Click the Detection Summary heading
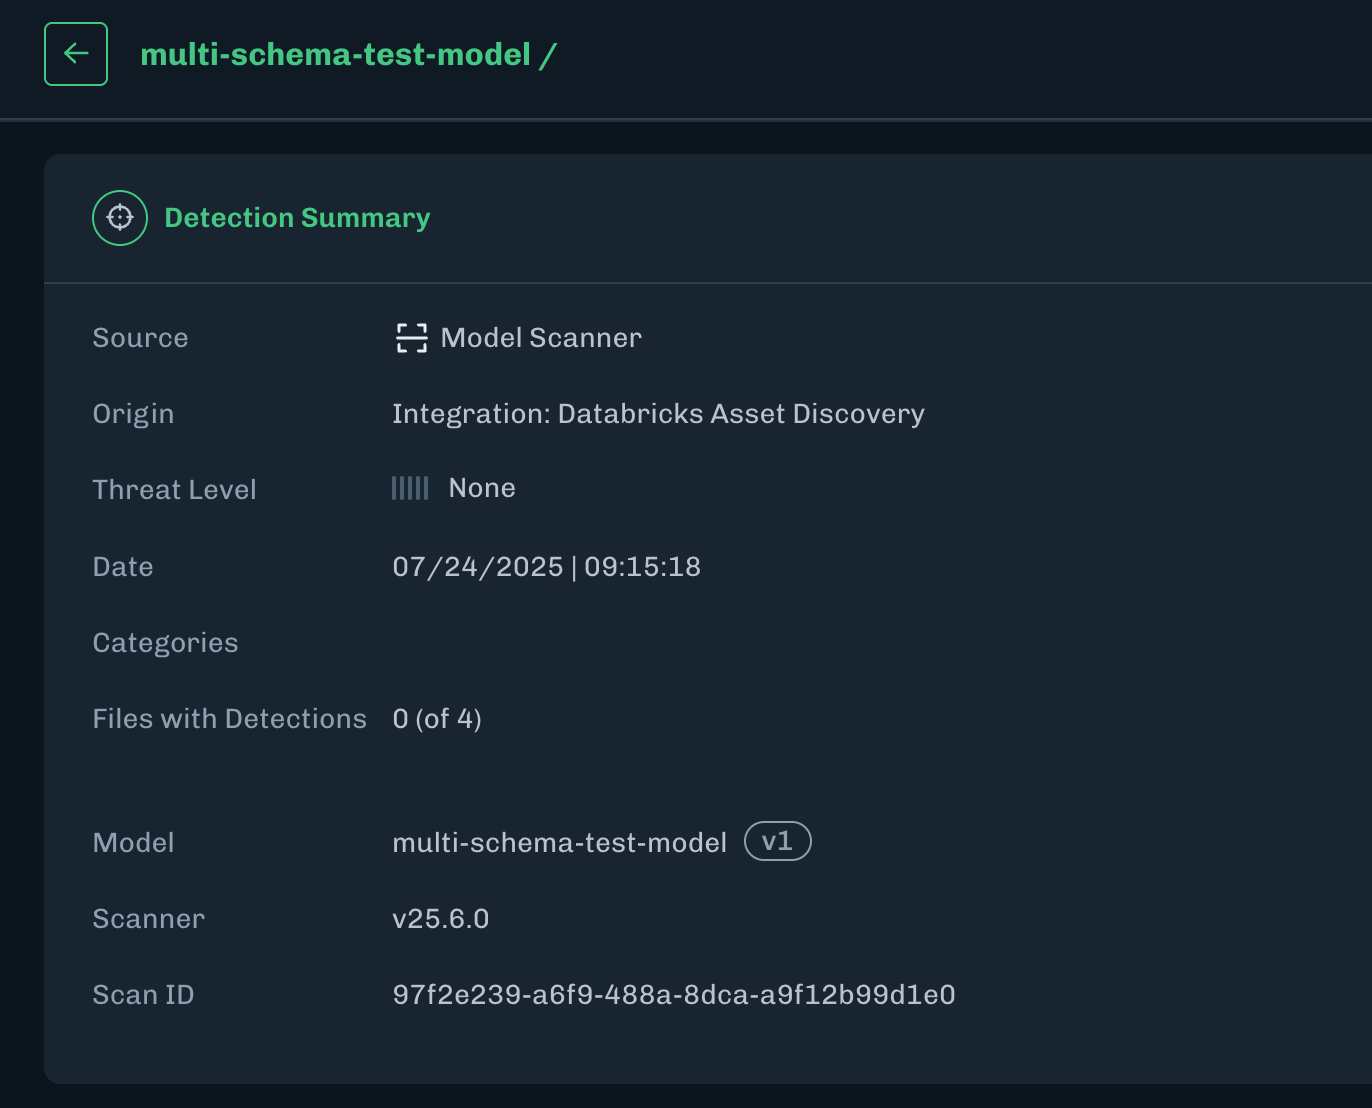The image size is (1372, 1108). pyautogui.click(x=297, y=218)
